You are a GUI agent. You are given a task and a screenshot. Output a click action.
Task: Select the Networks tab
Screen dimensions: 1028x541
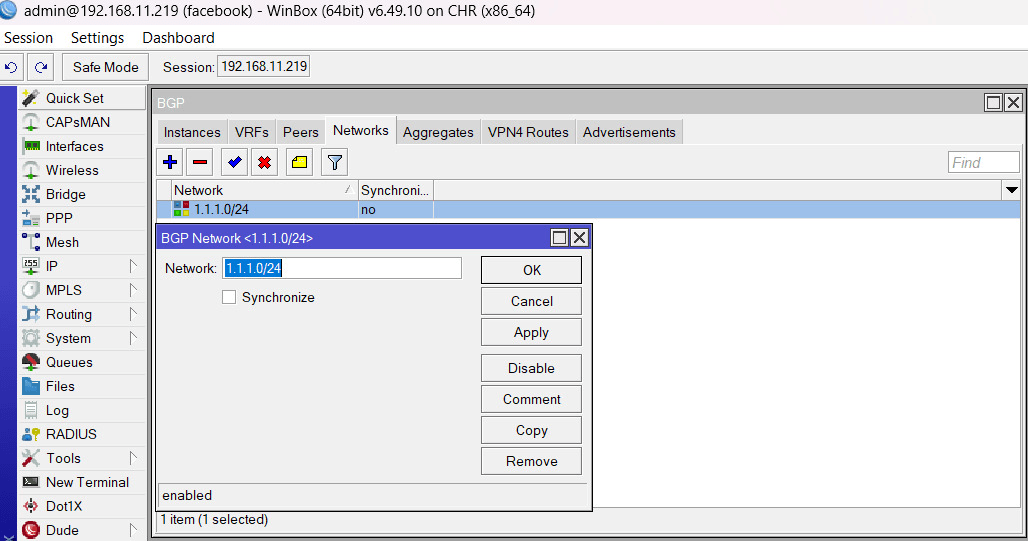(x=361, y=130)
